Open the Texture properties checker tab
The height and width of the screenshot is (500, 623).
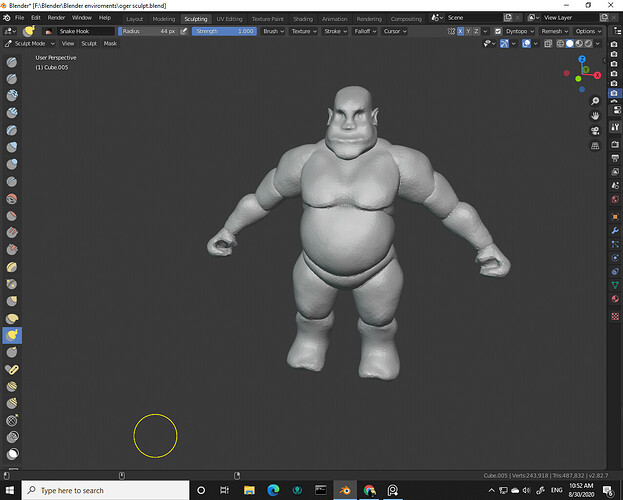pyautogui.click(x=614, y=316)
